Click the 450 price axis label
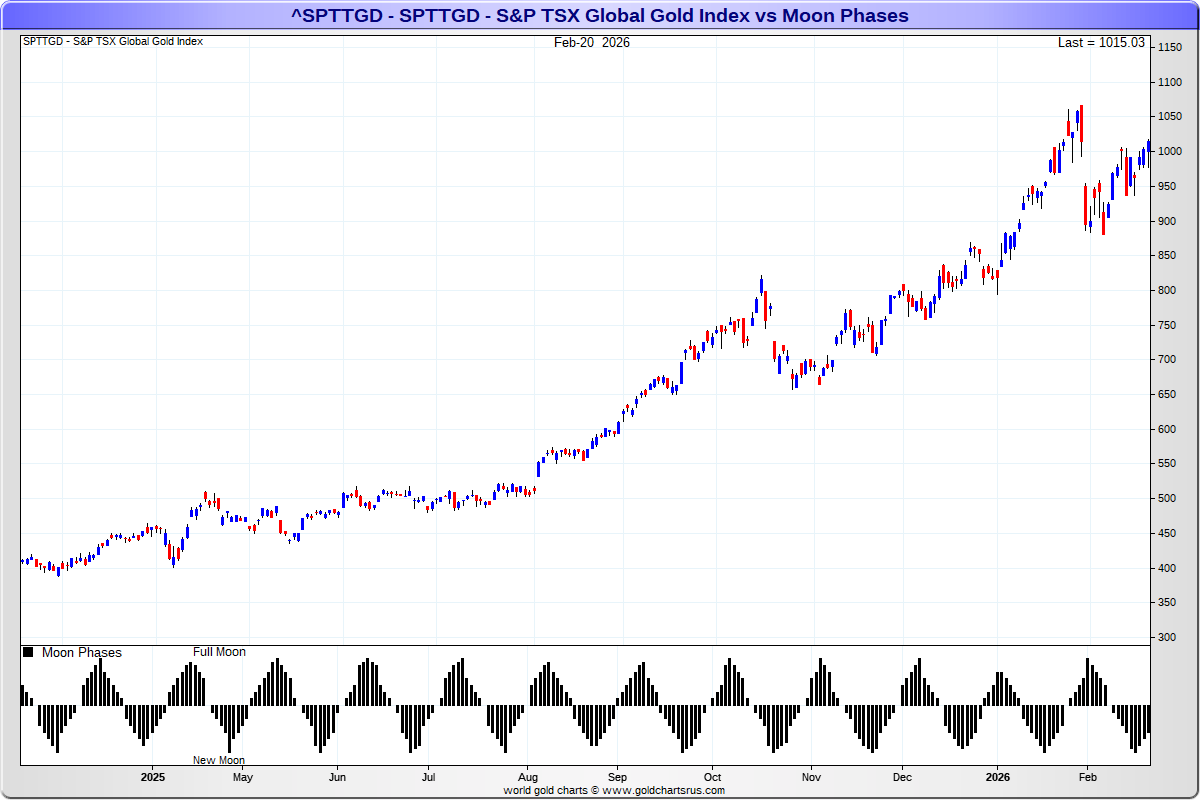1200x800 pixels. coord(1167,533)
